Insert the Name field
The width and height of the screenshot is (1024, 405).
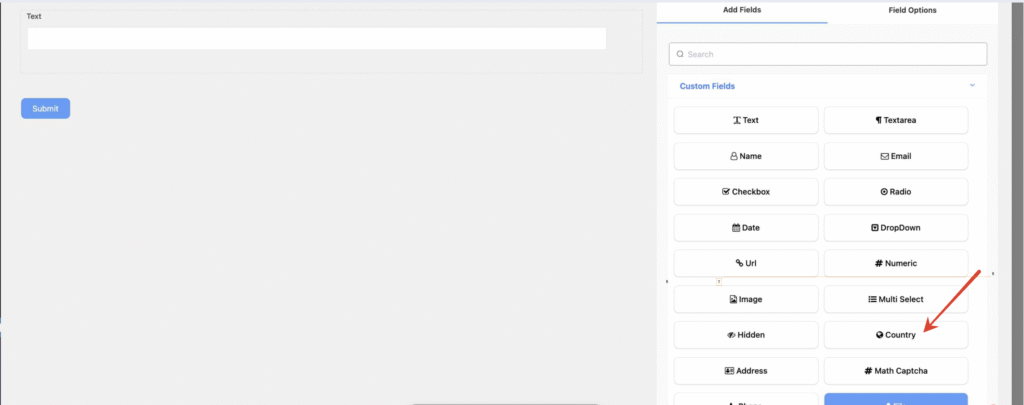pyautogui.click(x=746, y=156)
